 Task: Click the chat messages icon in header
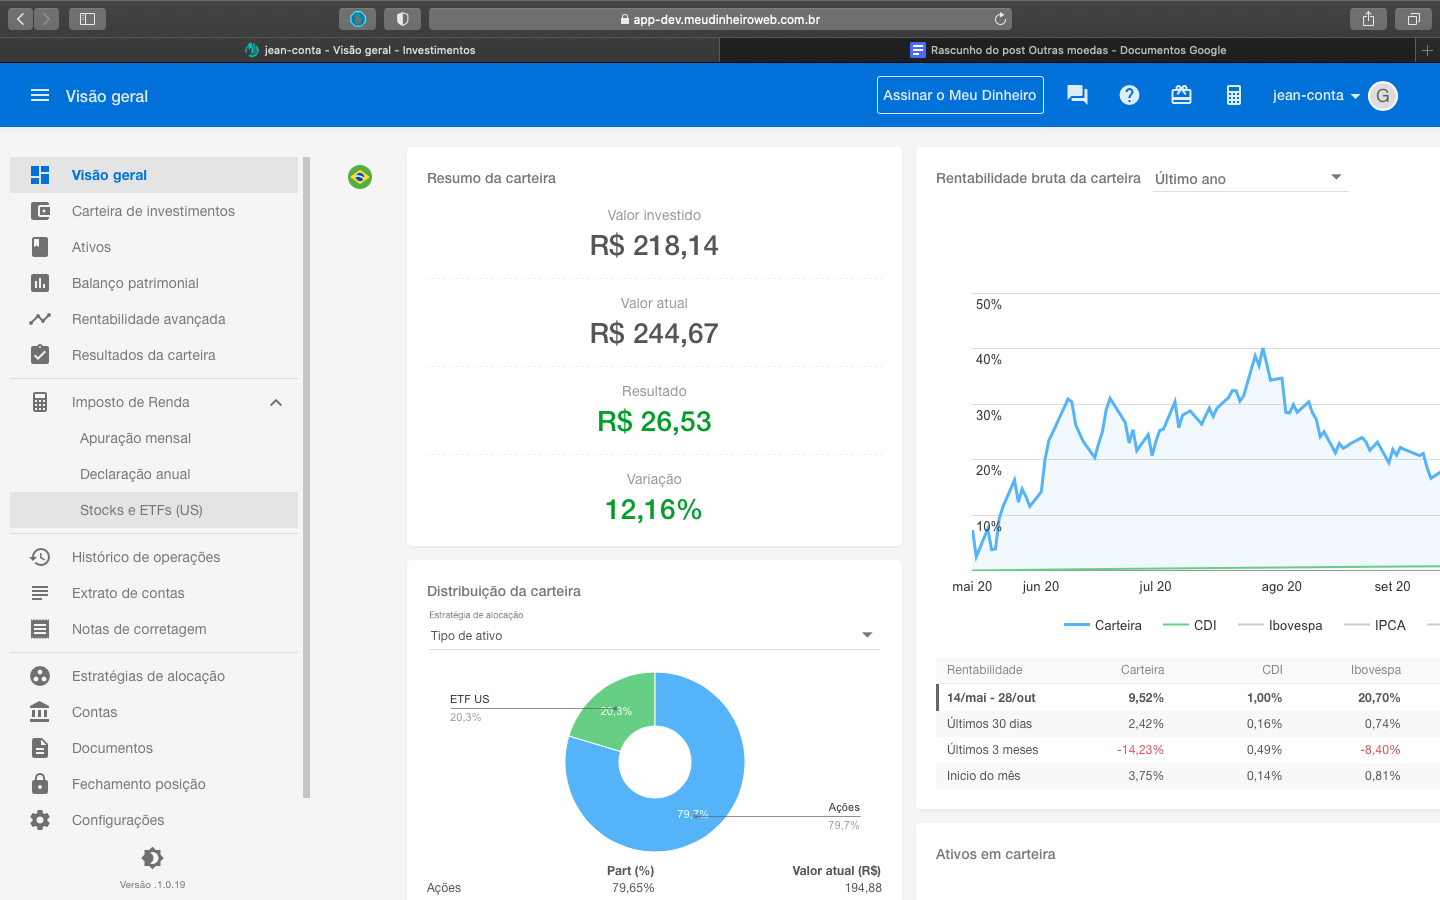(1077, 95)
